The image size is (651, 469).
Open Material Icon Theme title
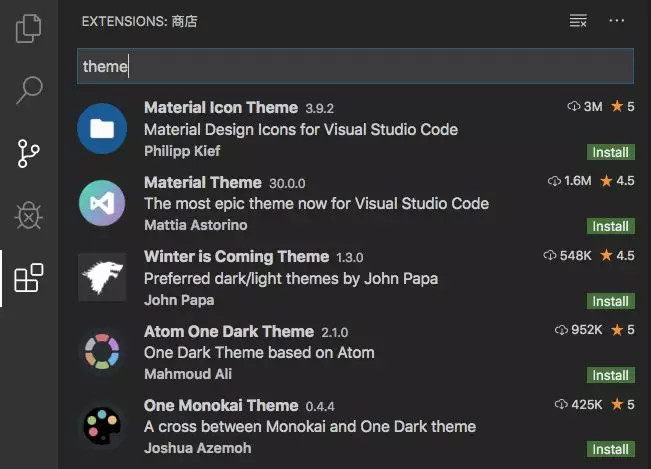(x=221, y=108)
